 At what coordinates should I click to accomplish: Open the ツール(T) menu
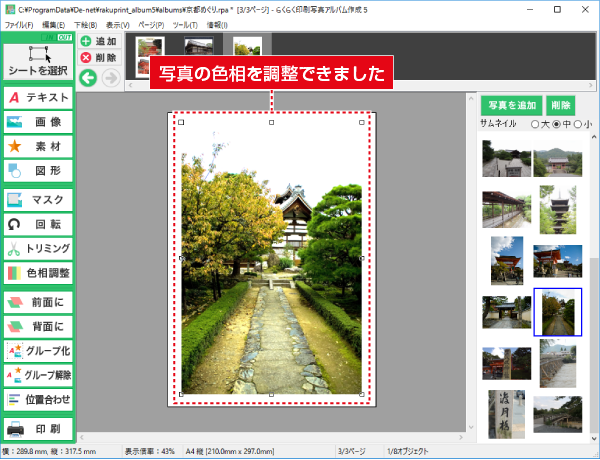pos(185,25)
